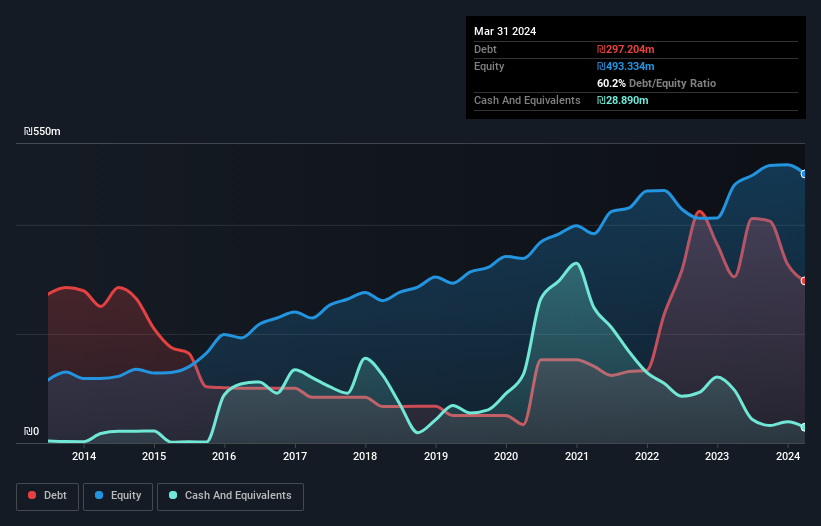
Task: Click the Mar 31 2024 tooltip date
Action: tap(505, 31)
